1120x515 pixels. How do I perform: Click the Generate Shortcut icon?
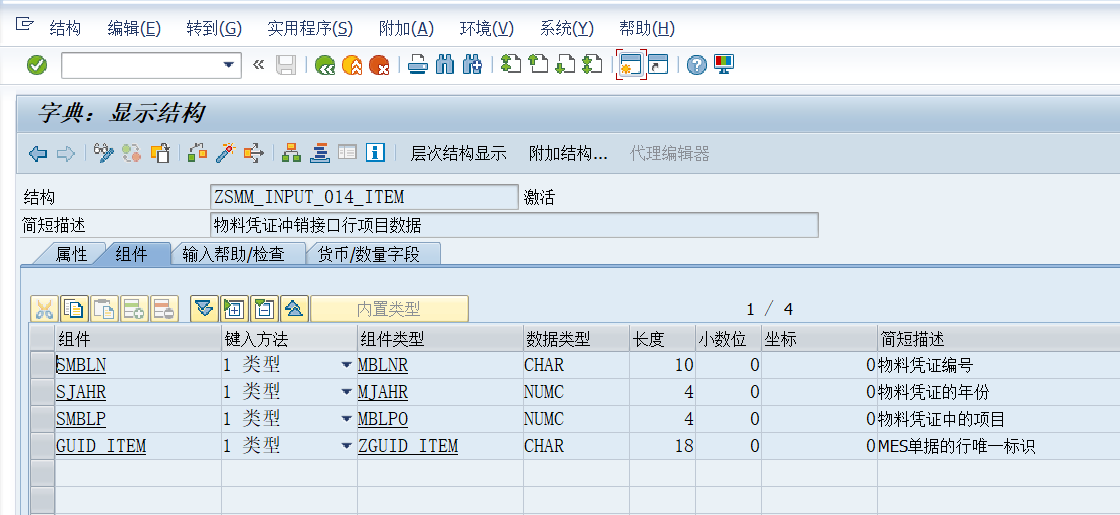tap(658, 65)
